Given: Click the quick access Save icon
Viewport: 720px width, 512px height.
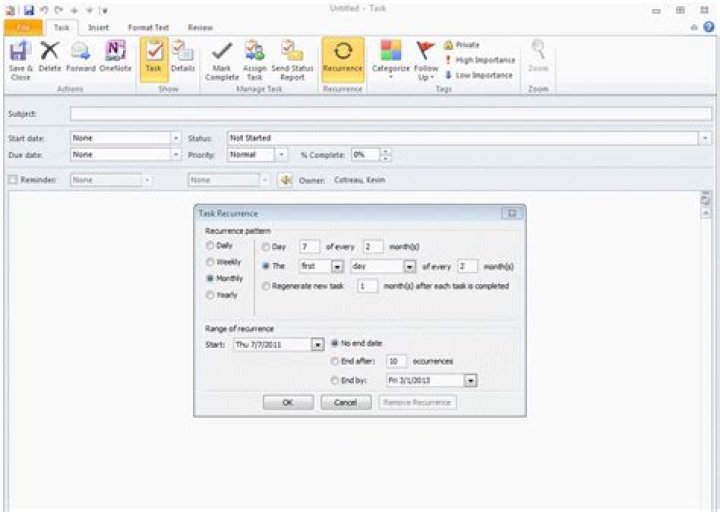Looking at the screenshot, I should coord(29,10).
